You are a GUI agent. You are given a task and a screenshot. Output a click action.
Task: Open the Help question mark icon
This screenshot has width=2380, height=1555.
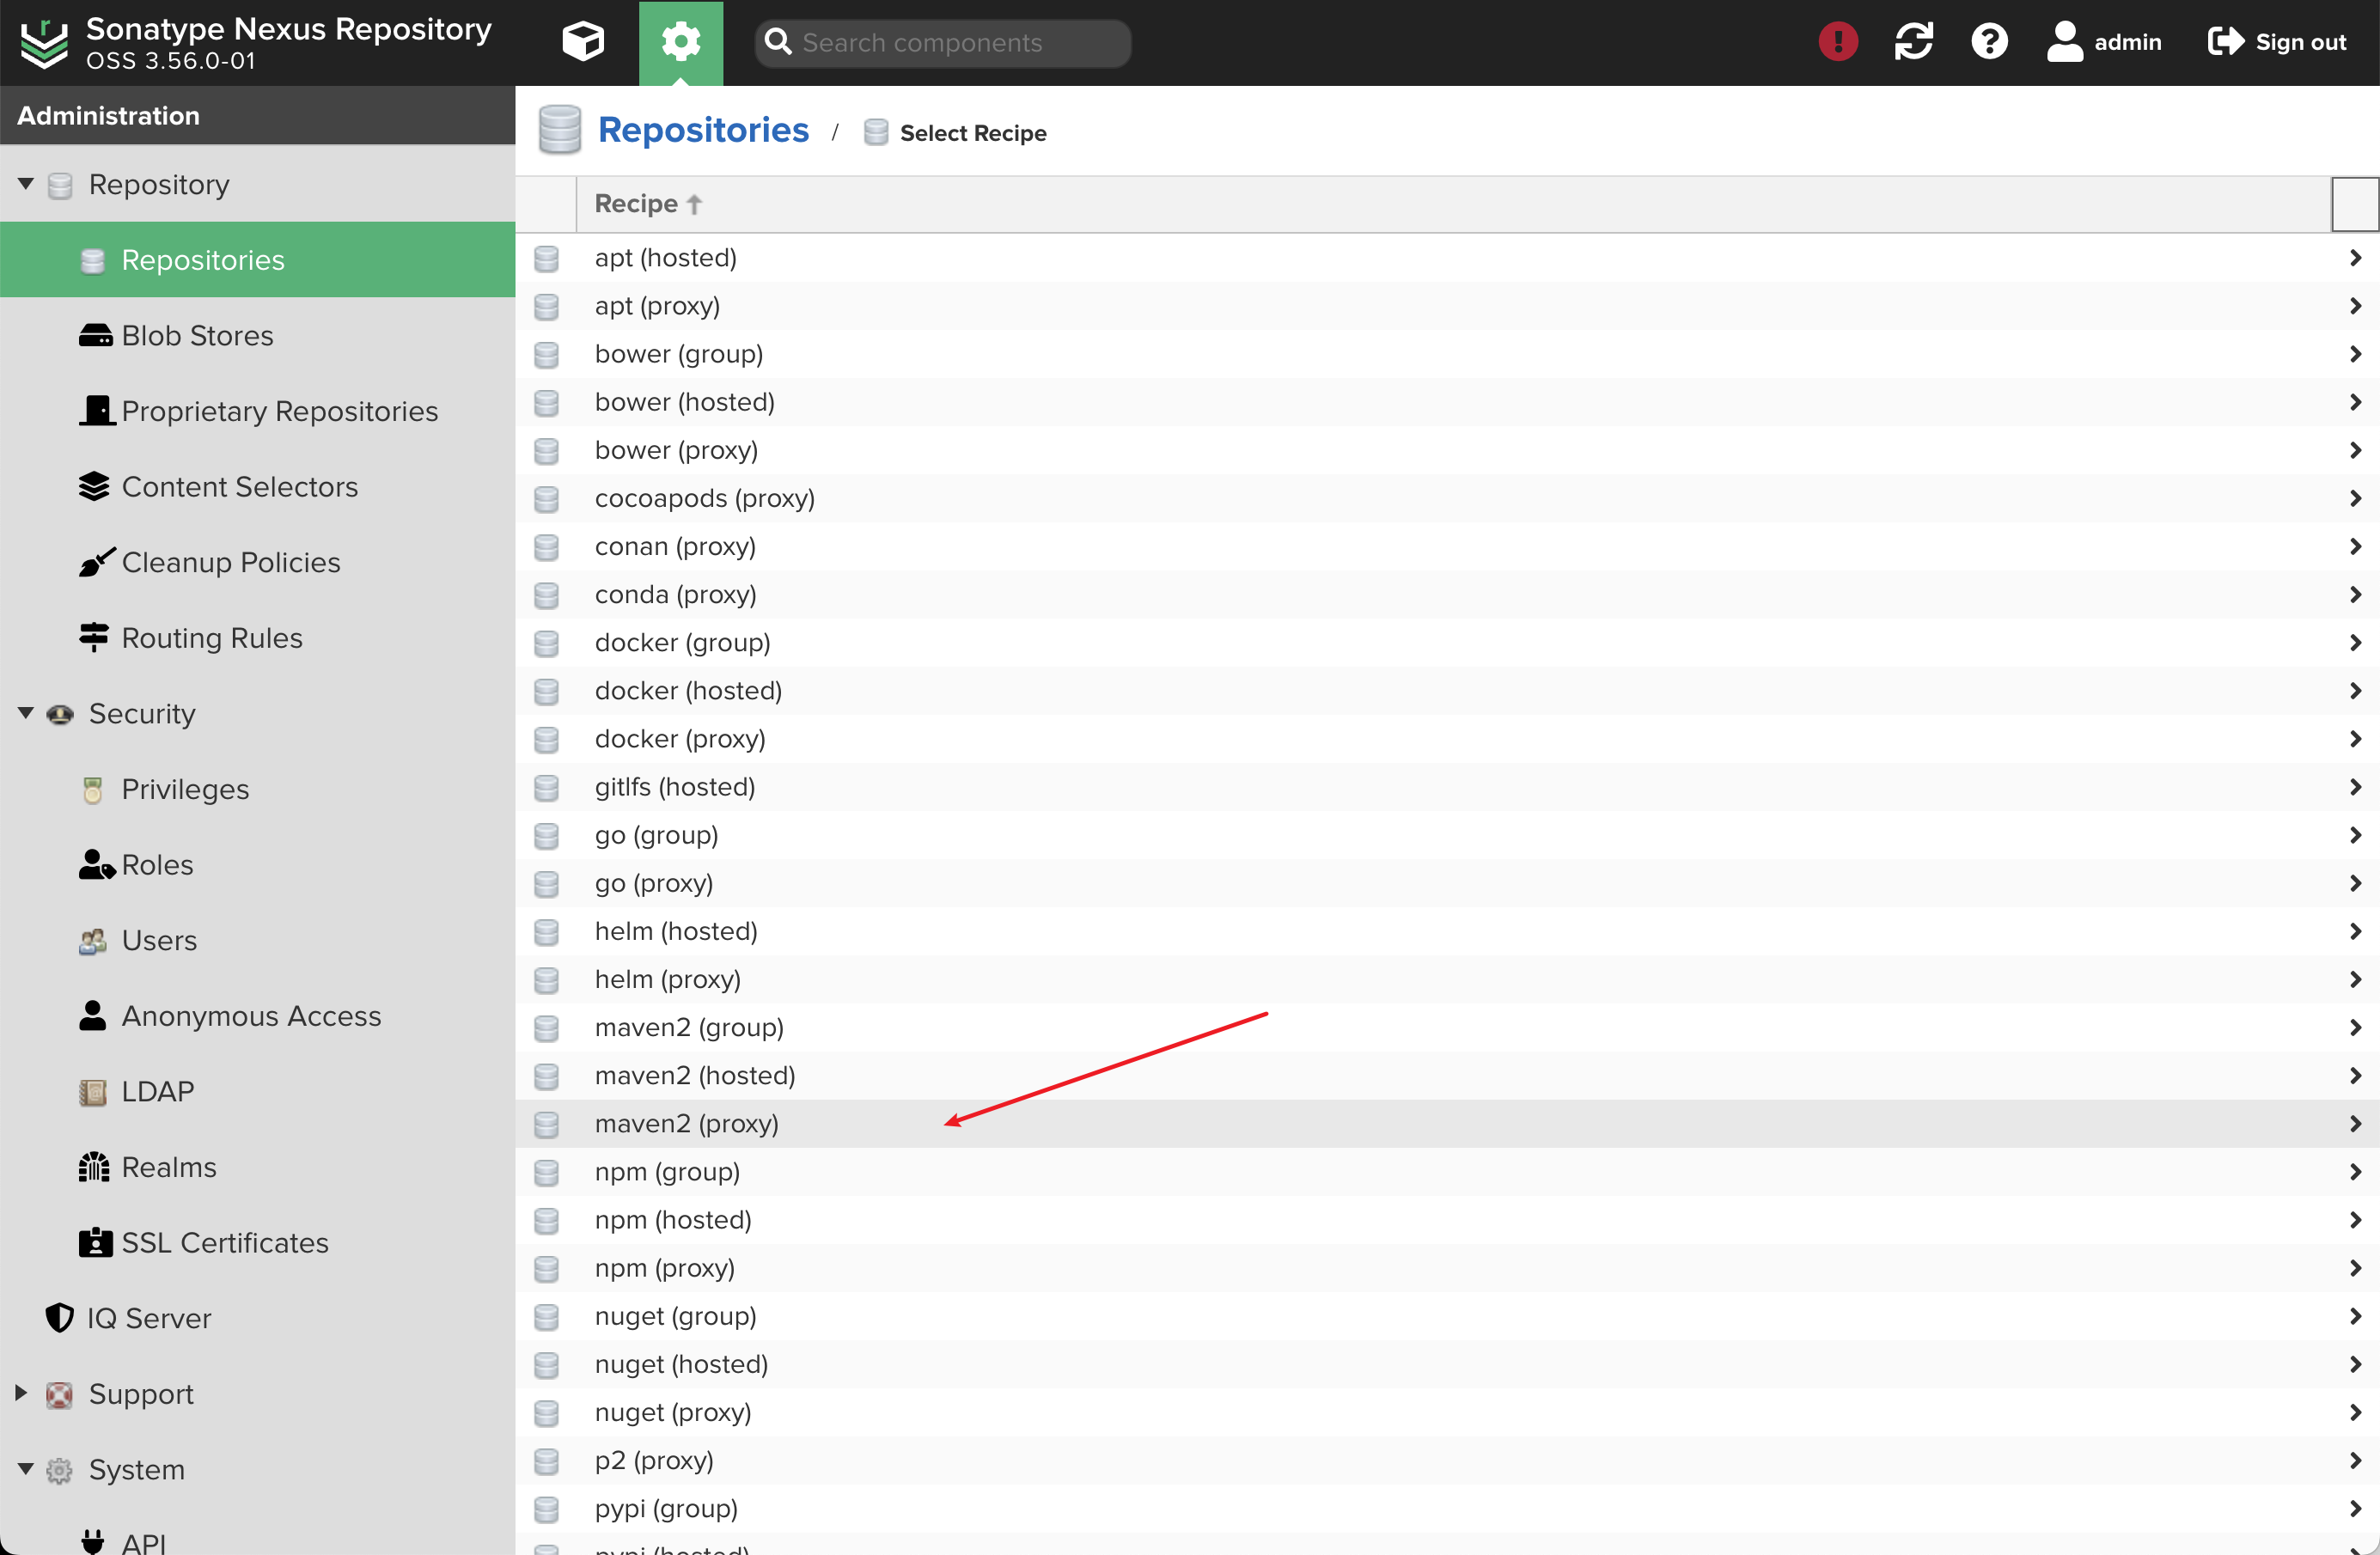point(1989,42)
